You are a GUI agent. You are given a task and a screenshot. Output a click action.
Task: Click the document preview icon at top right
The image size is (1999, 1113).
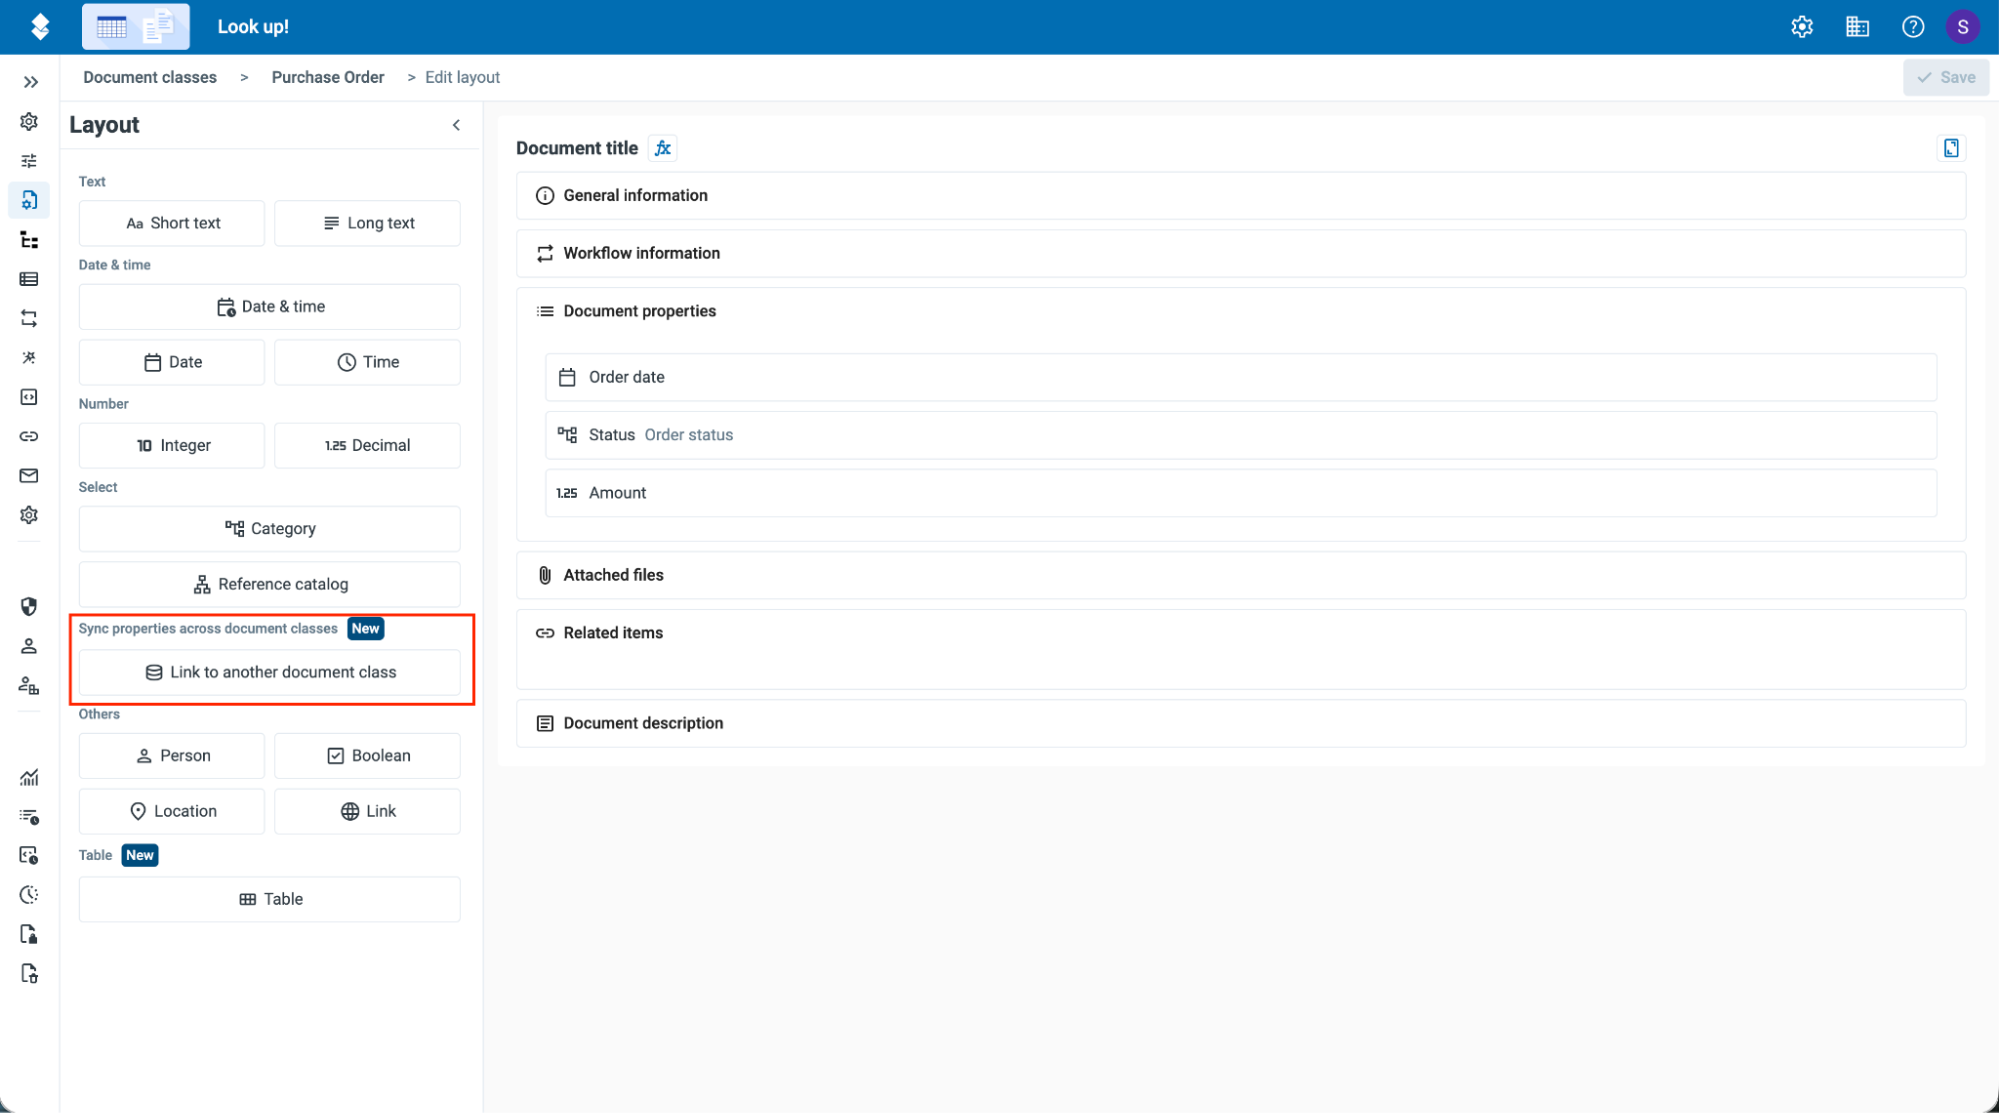(x=1951, y=148)
